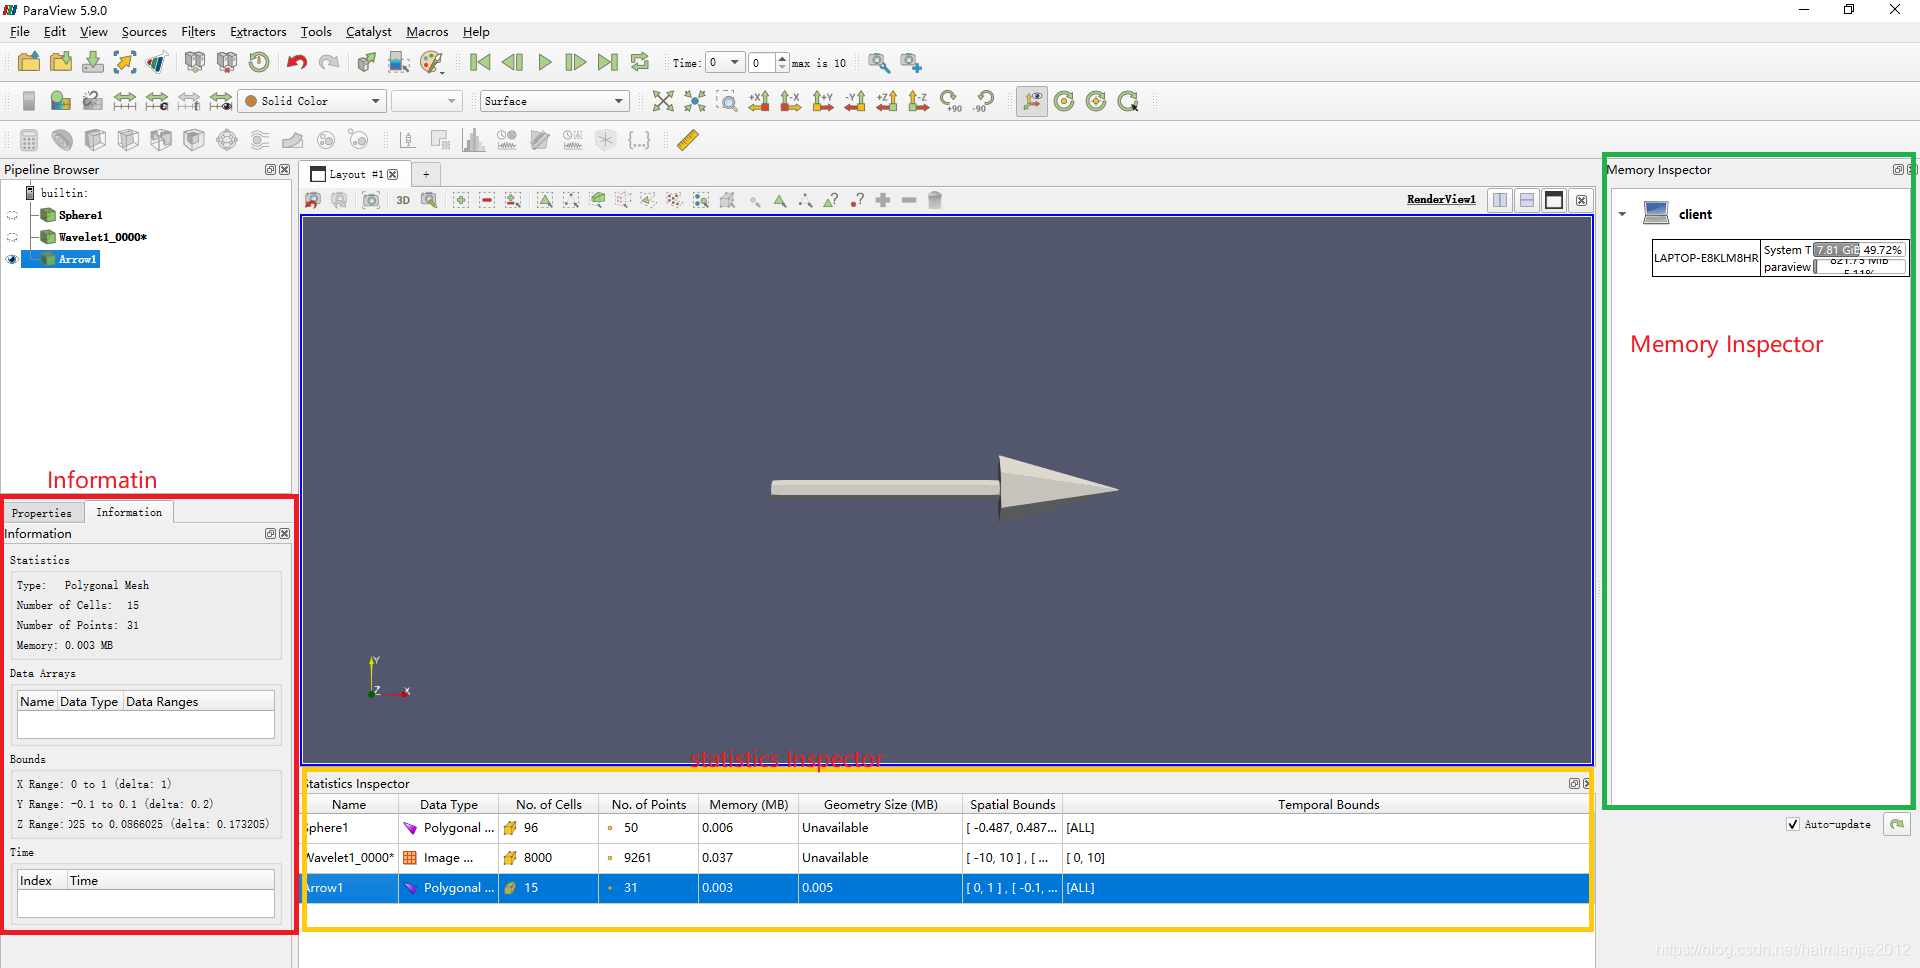Capture a screenshot from the view toolbar
Screen dimensions: 1920x968
coord(371,200)
